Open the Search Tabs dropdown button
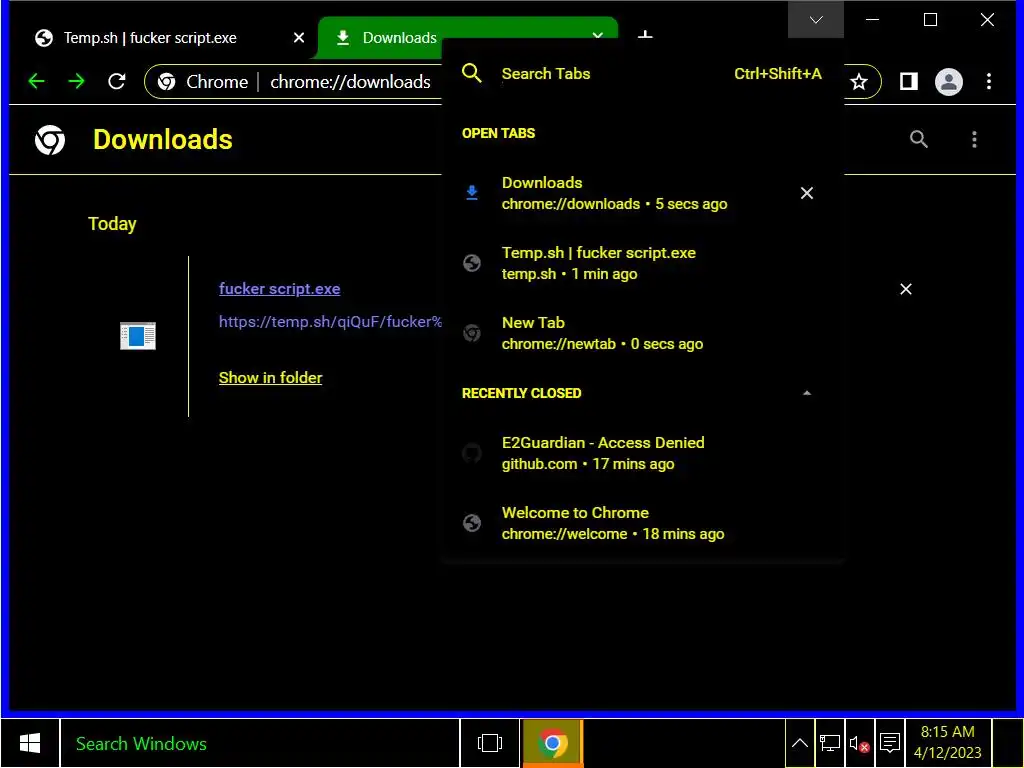This screenshot has height=768, width=1024. 816,20
